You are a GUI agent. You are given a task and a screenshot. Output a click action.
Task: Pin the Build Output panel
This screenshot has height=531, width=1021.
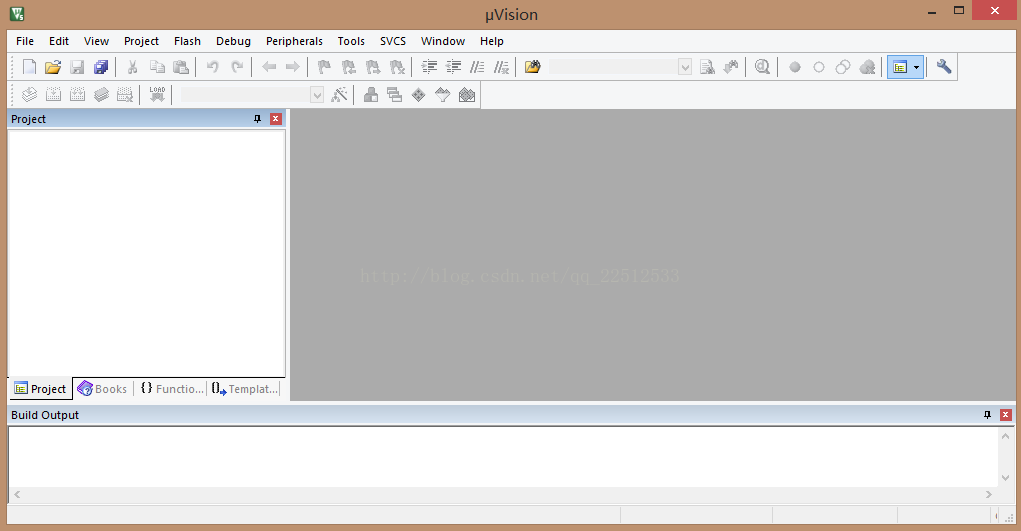(987, 415)
